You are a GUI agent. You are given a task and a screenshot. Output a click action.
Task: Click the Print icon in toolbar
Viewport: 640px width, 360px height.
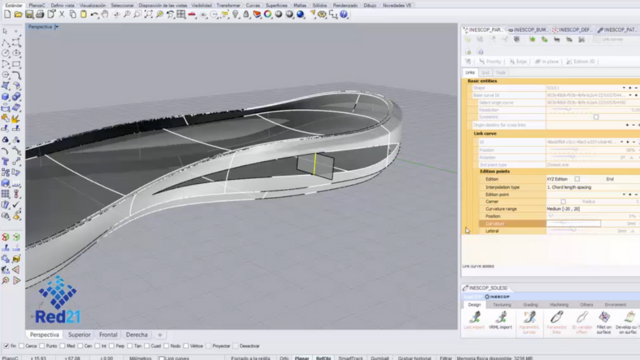(40, 14)
